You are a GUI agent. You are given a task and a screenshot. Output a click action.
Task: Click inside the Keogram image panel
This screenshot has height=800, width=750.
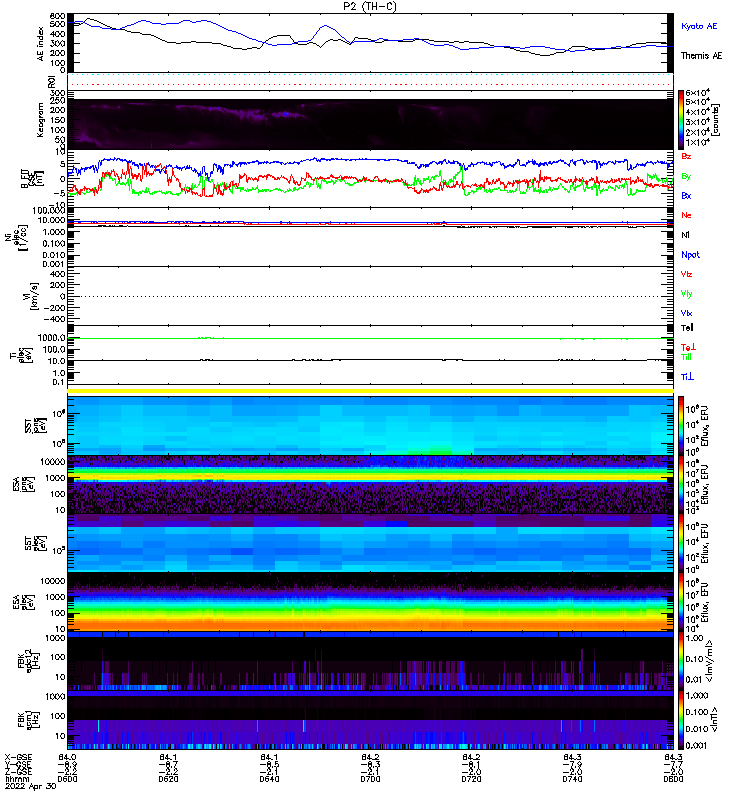coord(370,124)
